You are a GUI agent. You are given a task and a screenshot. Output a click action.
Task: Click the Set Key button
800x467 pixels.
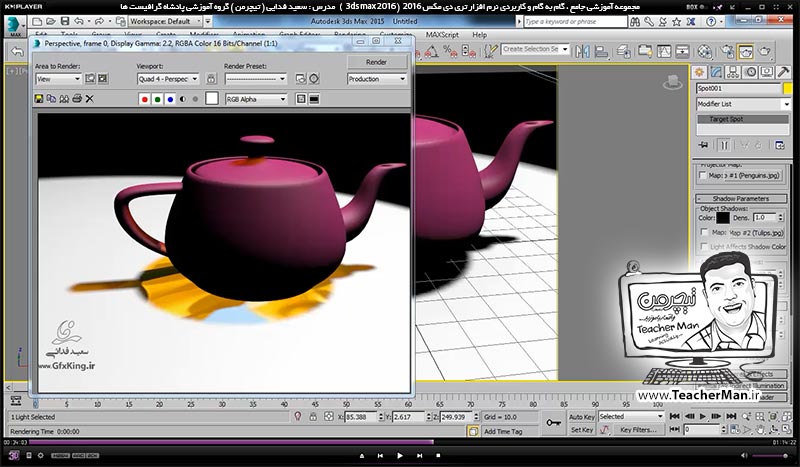pyautogui.click(x=582, y=430)
